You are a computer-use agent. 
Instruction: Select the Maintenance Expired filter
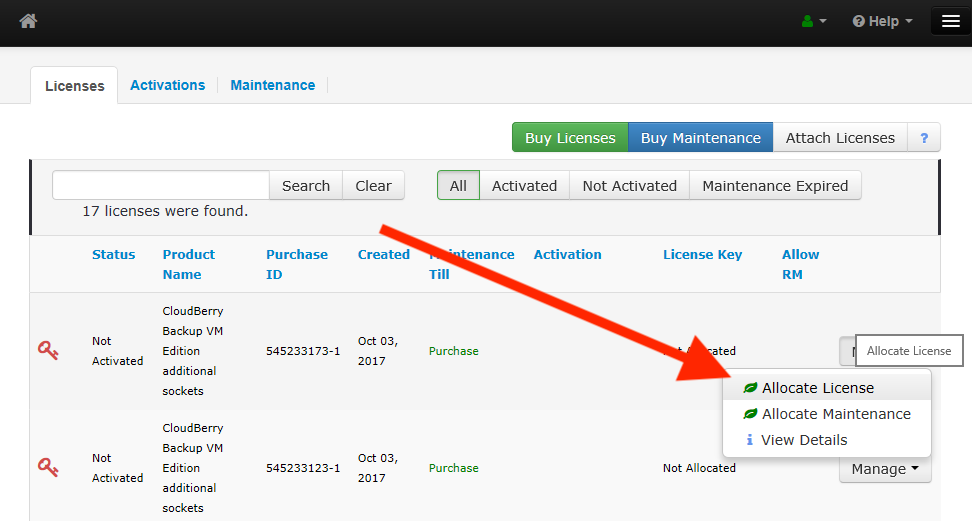[775, 185]
